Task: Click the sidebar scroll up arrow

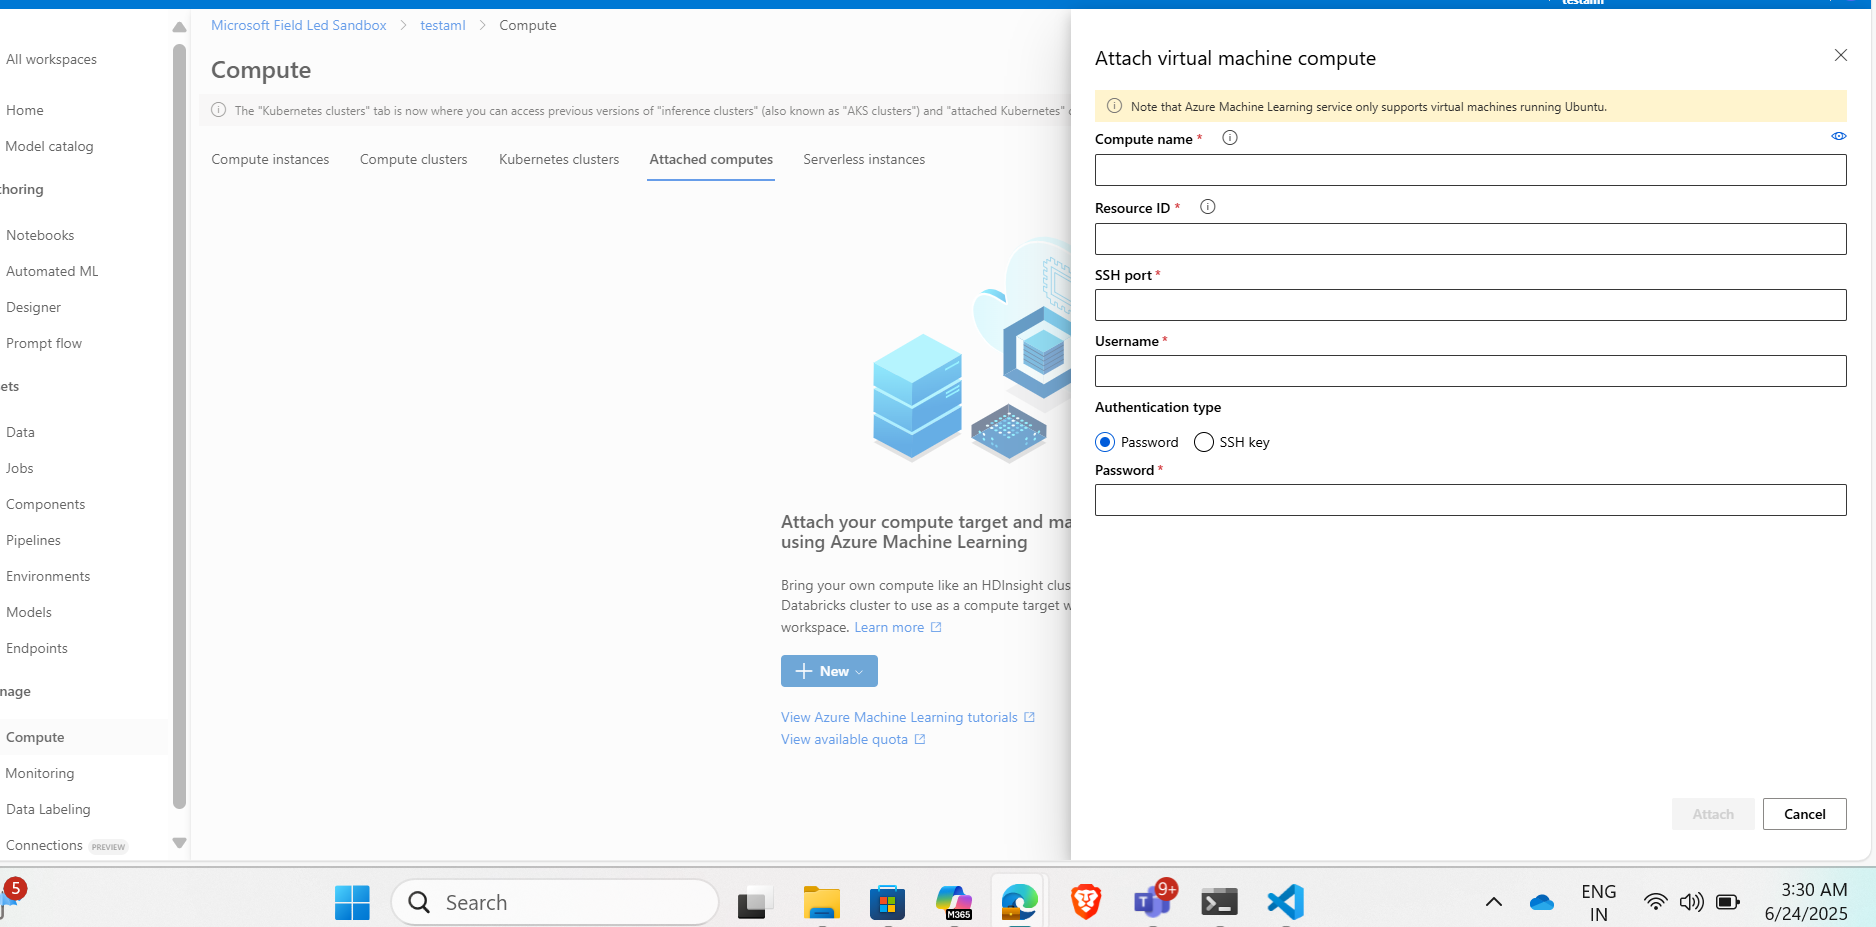Action: (179, 27)
